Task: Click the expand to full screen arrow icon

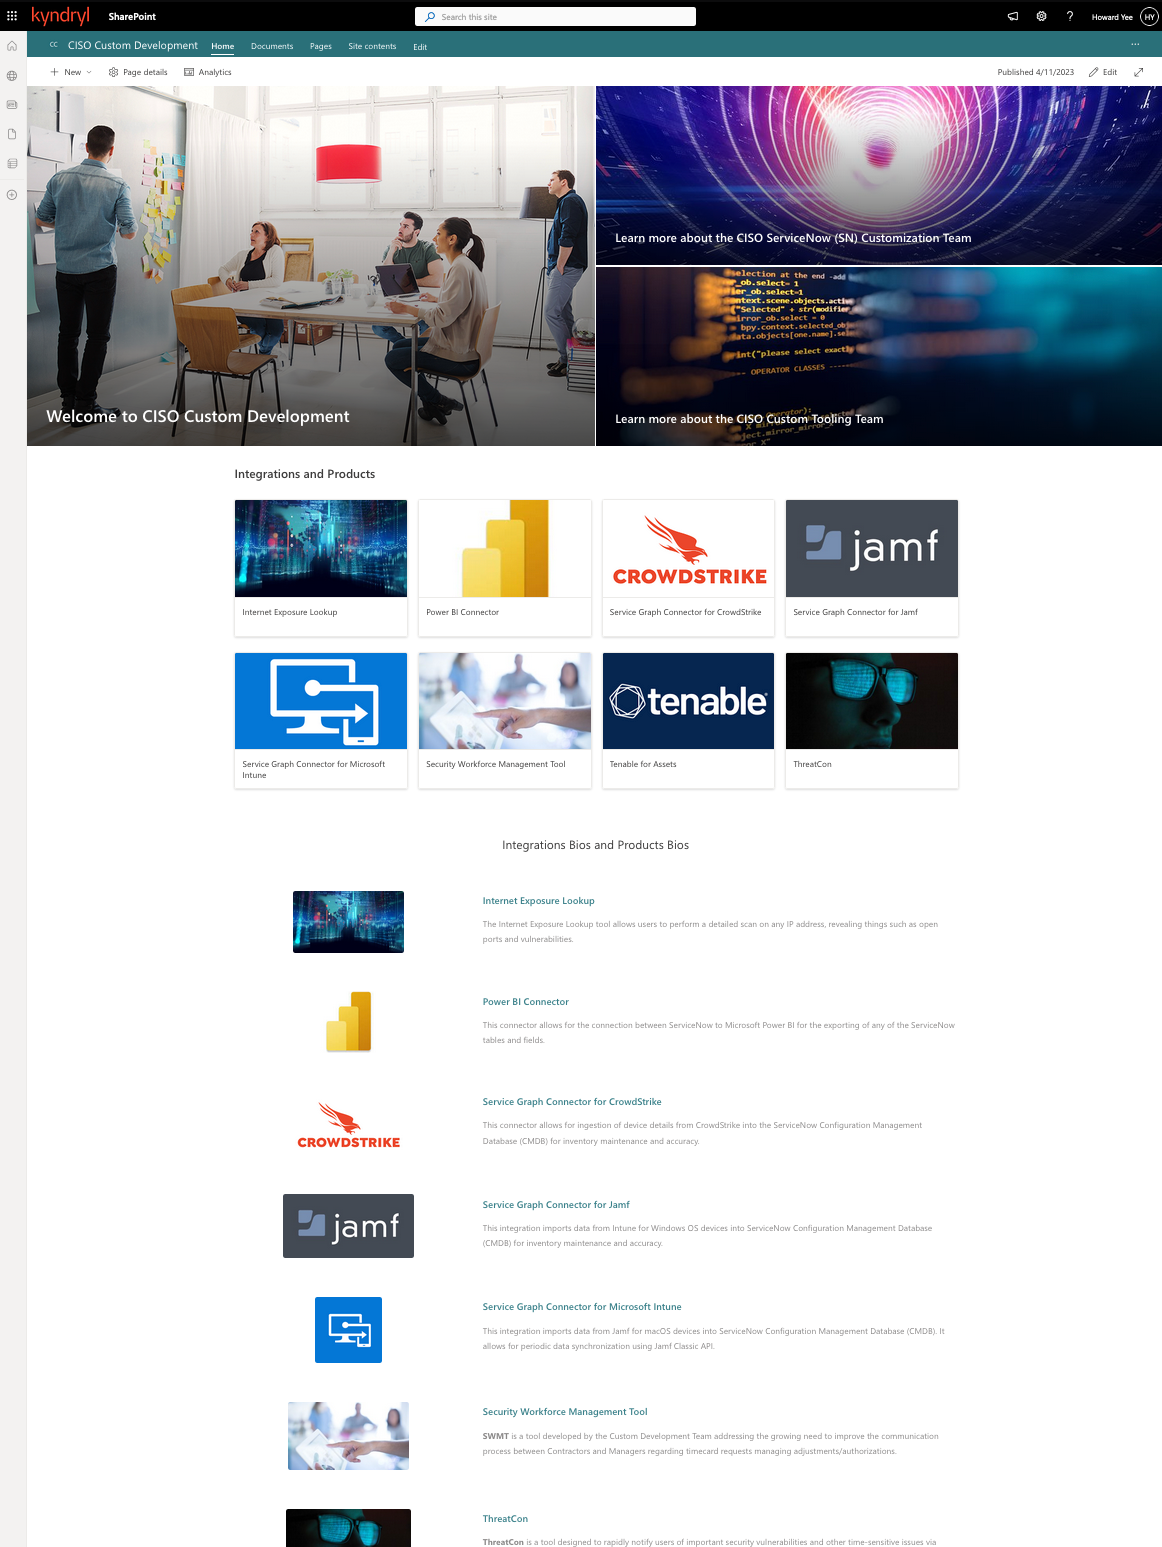Action: click(1138, 72)
